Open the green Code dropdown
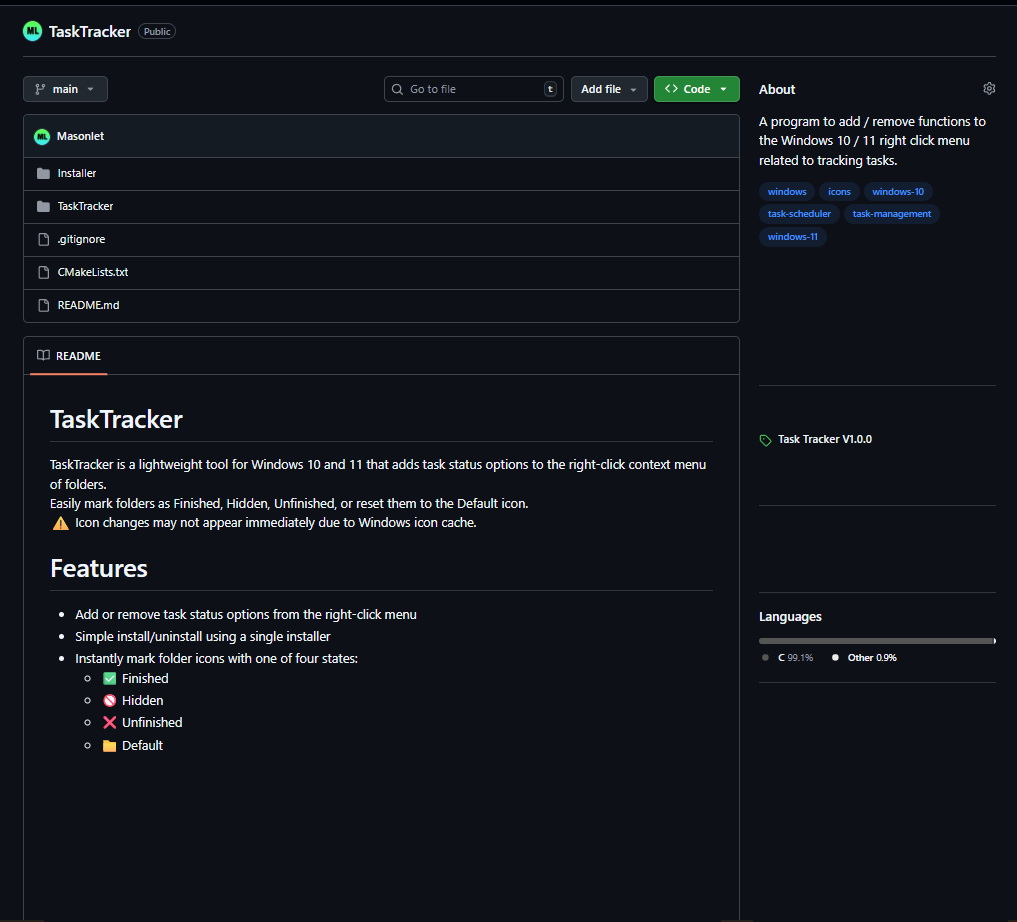 [x=696, y=89]
